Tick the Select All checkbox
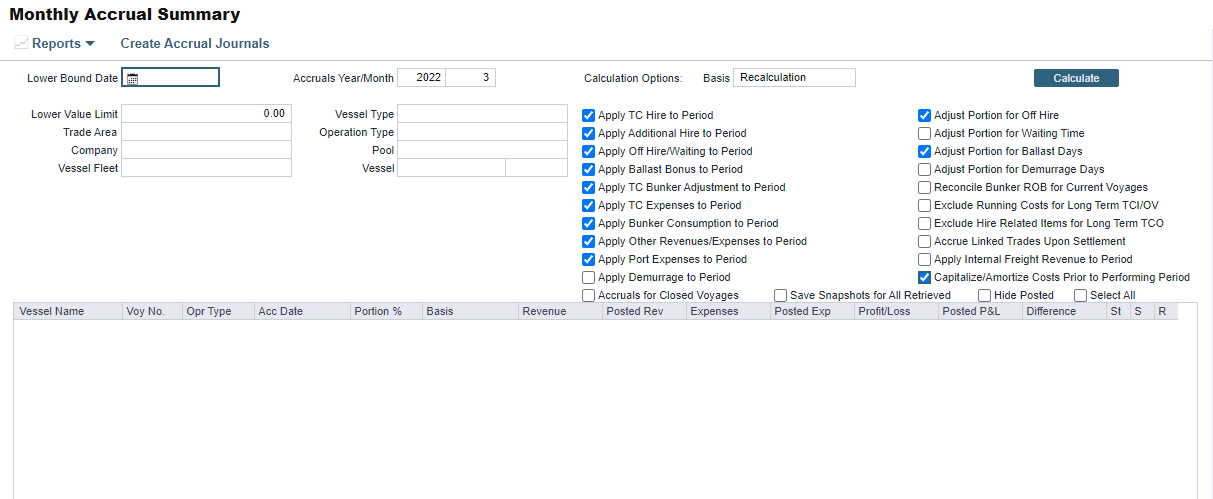1213x499 pixels. [1081, 296]
